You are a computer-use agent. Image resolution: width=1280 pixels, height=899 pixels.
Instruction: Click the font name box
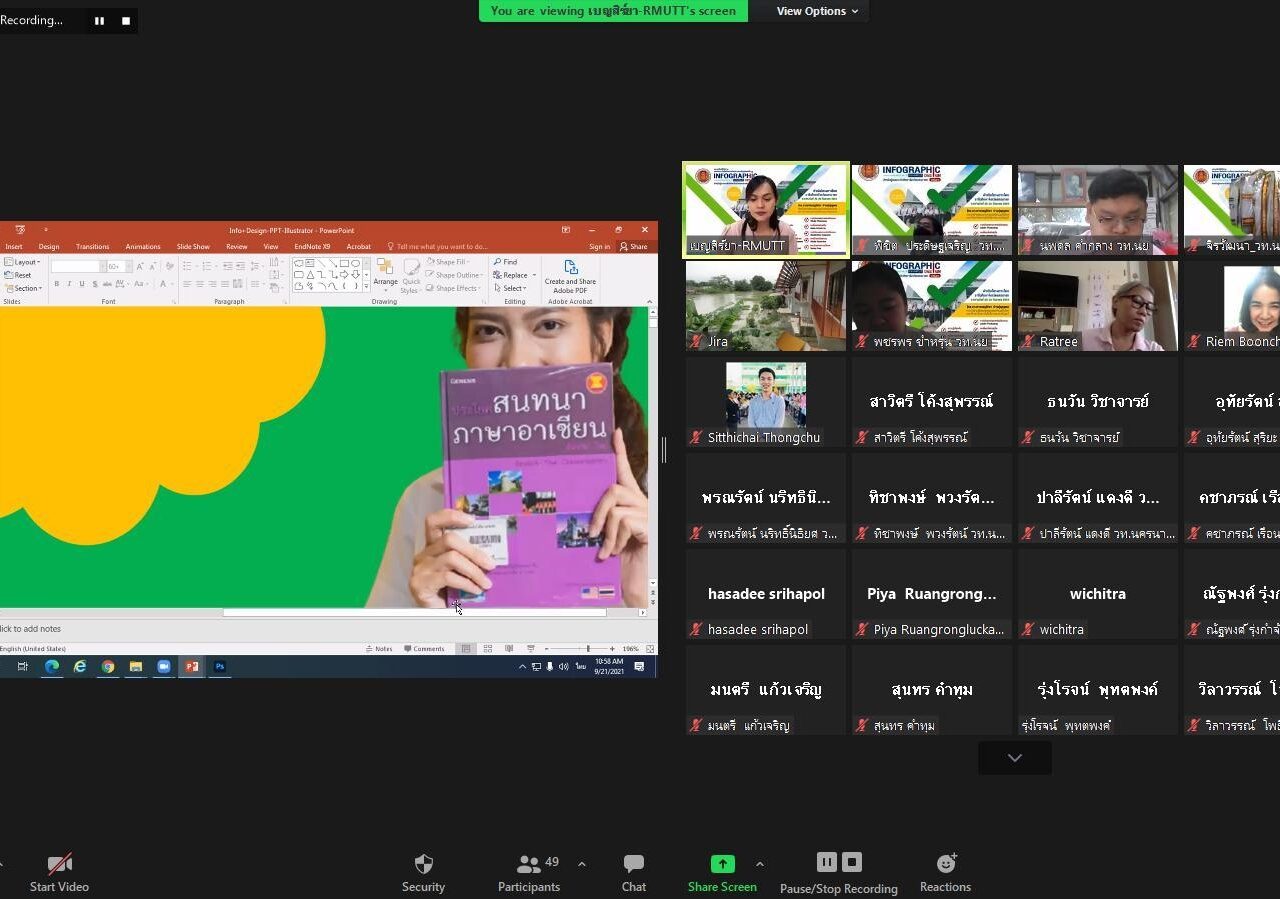78,266
